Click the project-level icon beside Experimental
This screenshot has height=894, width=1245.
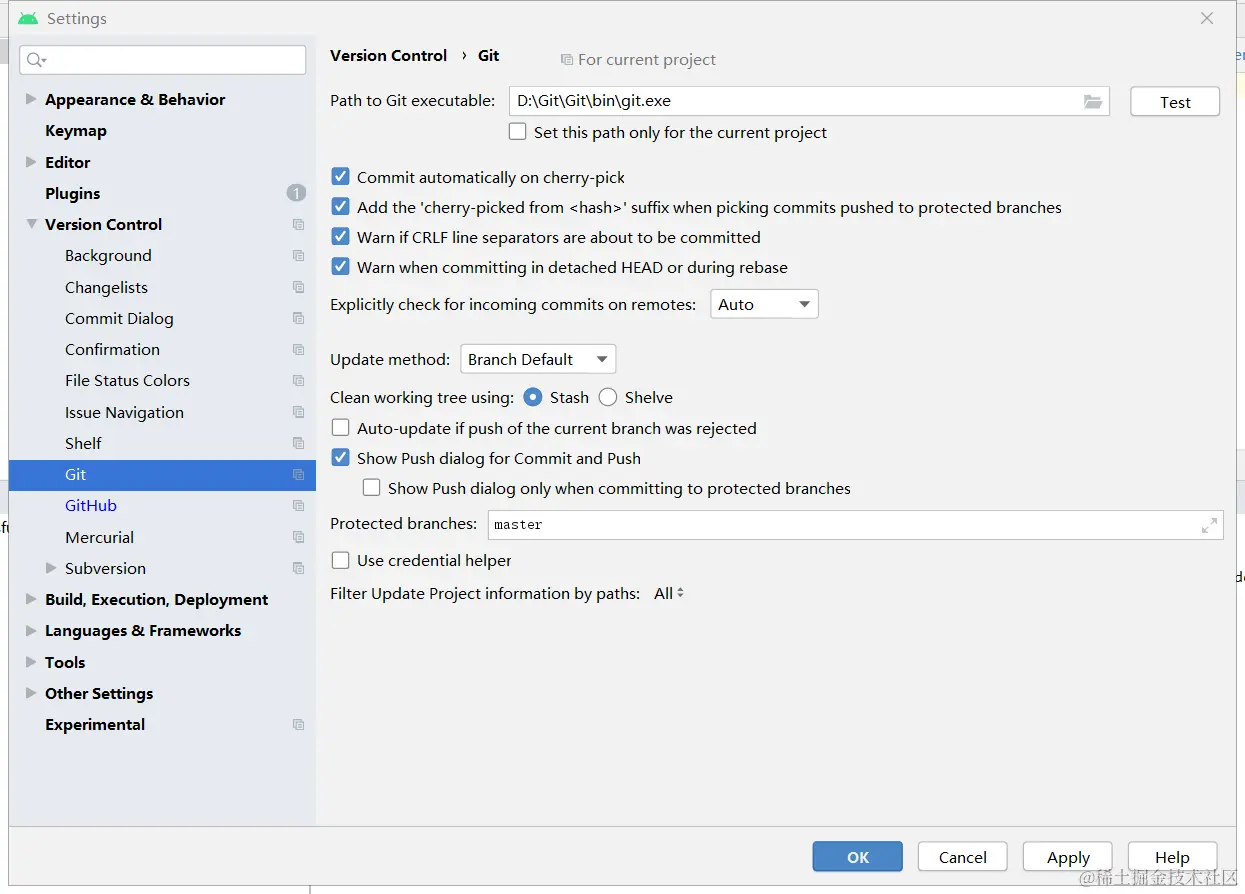point(298,724)
